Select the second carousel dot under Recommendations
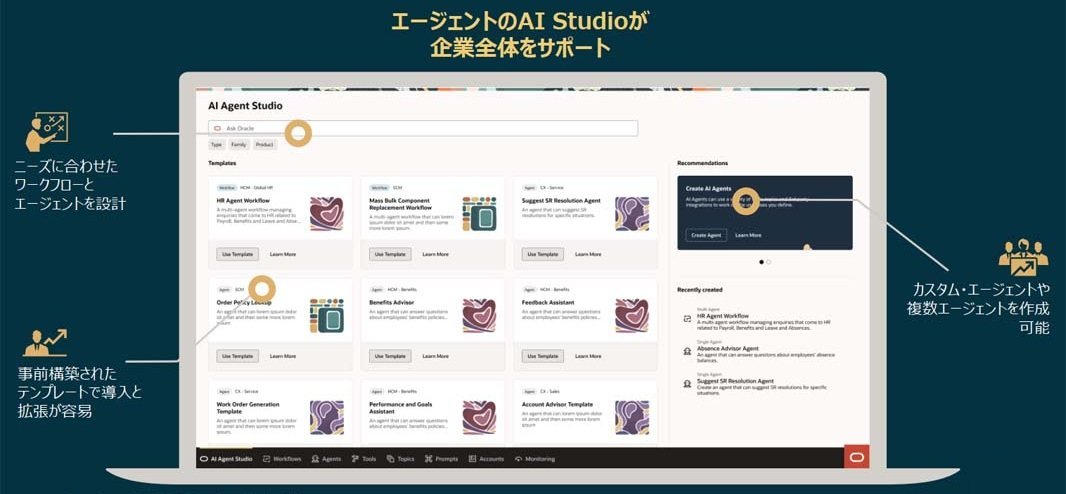1066x494 pixels. click(768, 262)
